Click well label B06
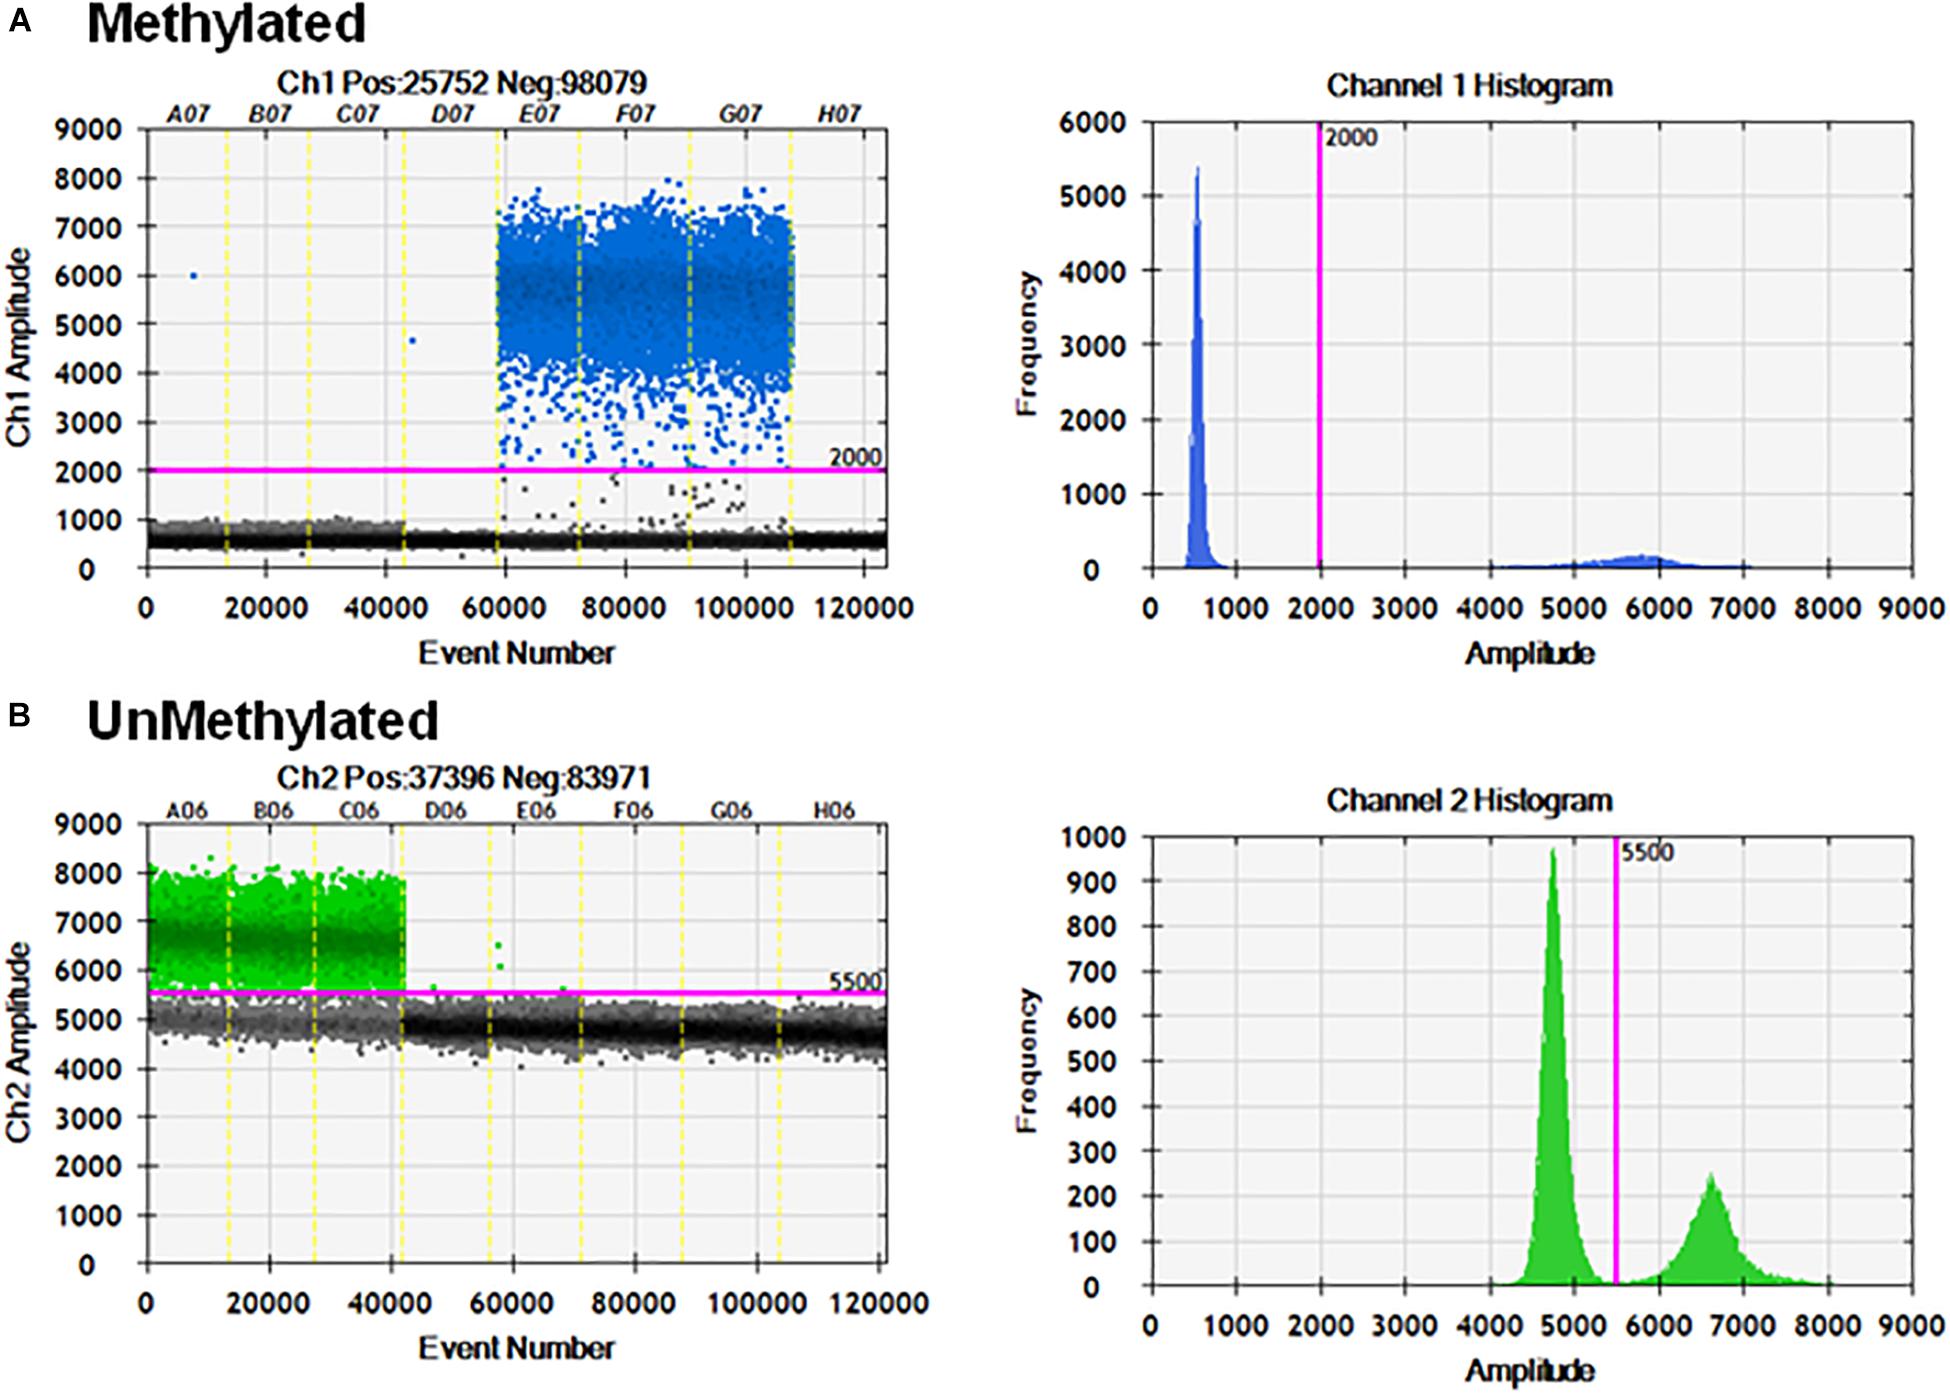1950x1393 pixels. 273,811
